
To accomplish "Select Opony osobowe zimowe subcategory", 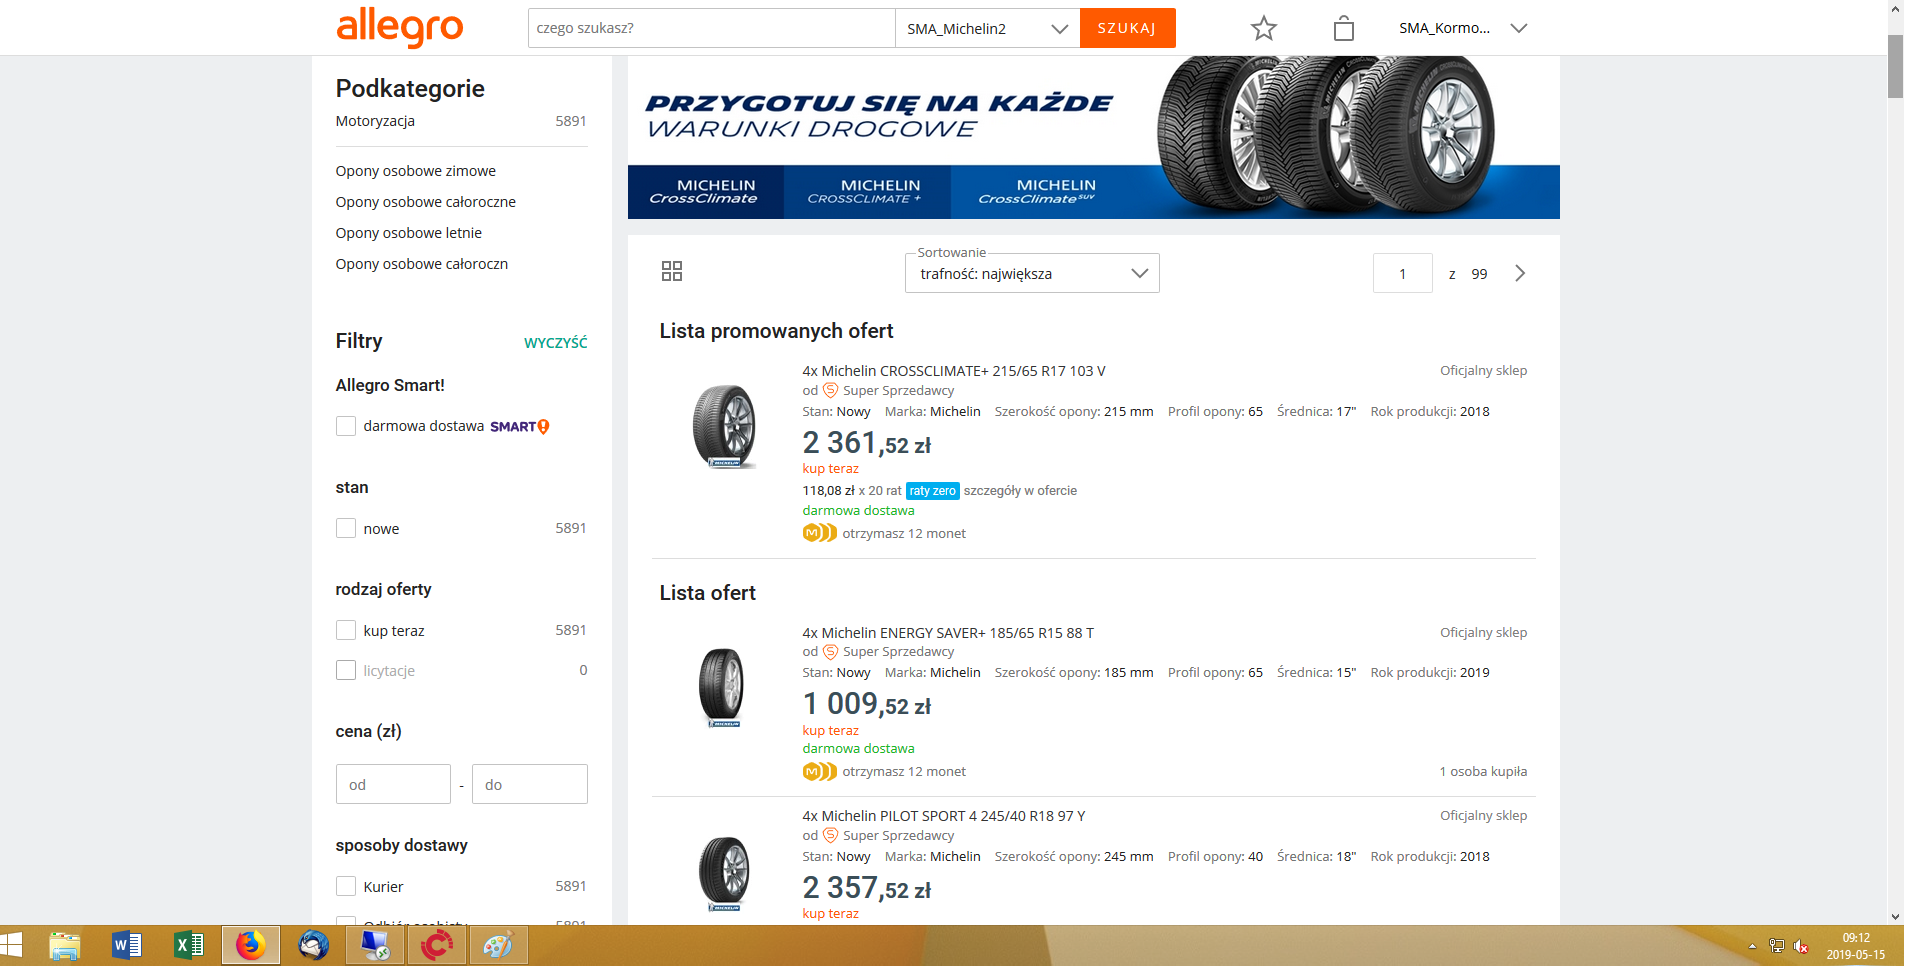I will tap(415, 171).
